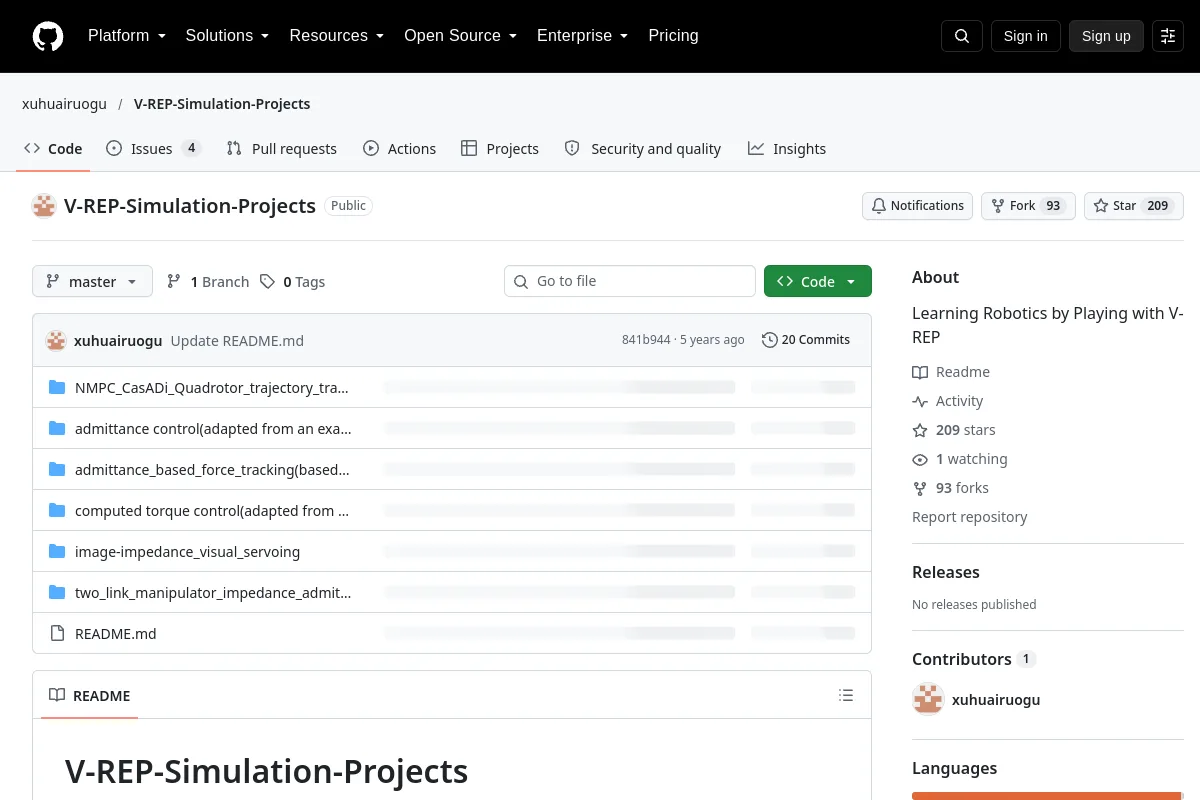Click the eye icon beside 1 watching

pyautogui.click(x=920, y=460)
